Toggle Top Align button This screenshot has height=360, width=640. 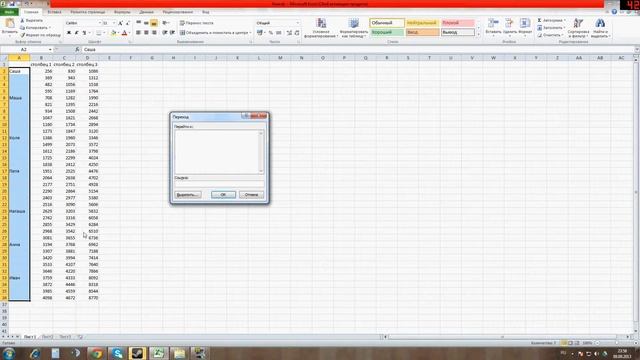coord(139,23)
